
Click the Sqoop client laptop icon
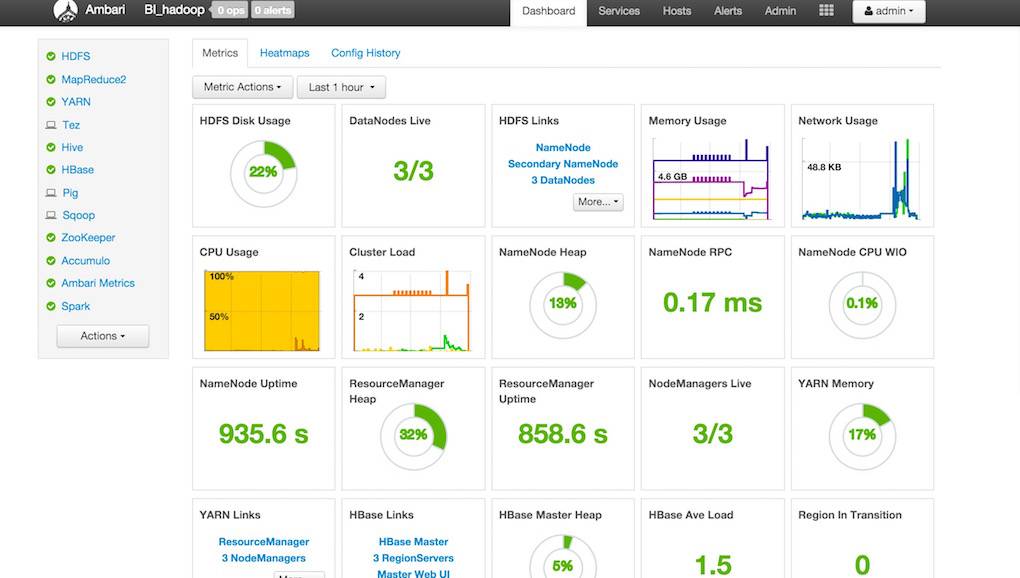click(51, 215)
